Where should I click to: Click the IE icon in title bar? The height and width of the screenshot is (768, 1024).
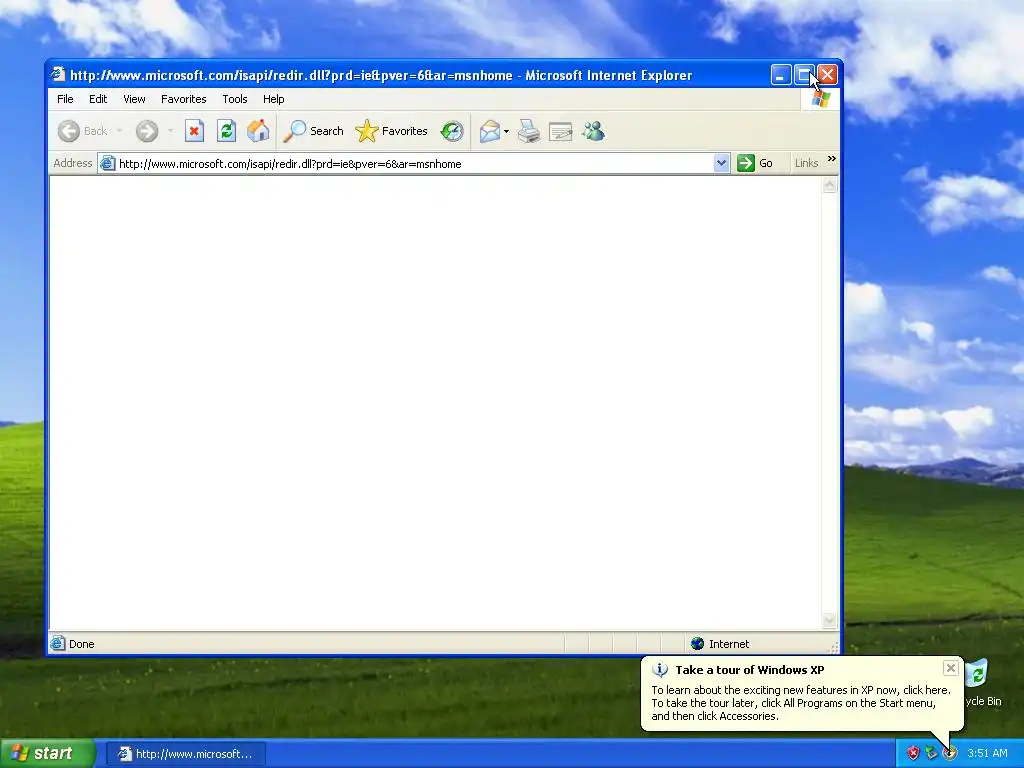(x=59, y=74)
